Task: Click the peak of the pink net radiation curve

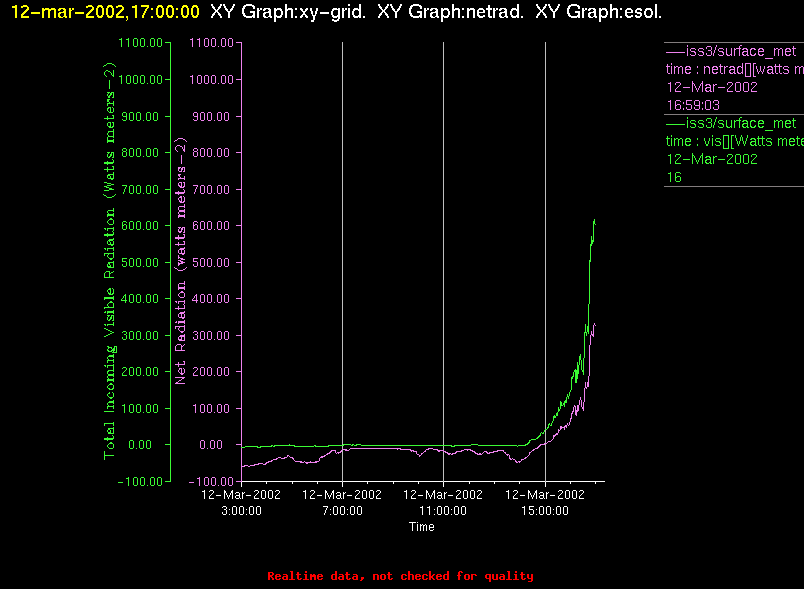Action: pos(594,324)
